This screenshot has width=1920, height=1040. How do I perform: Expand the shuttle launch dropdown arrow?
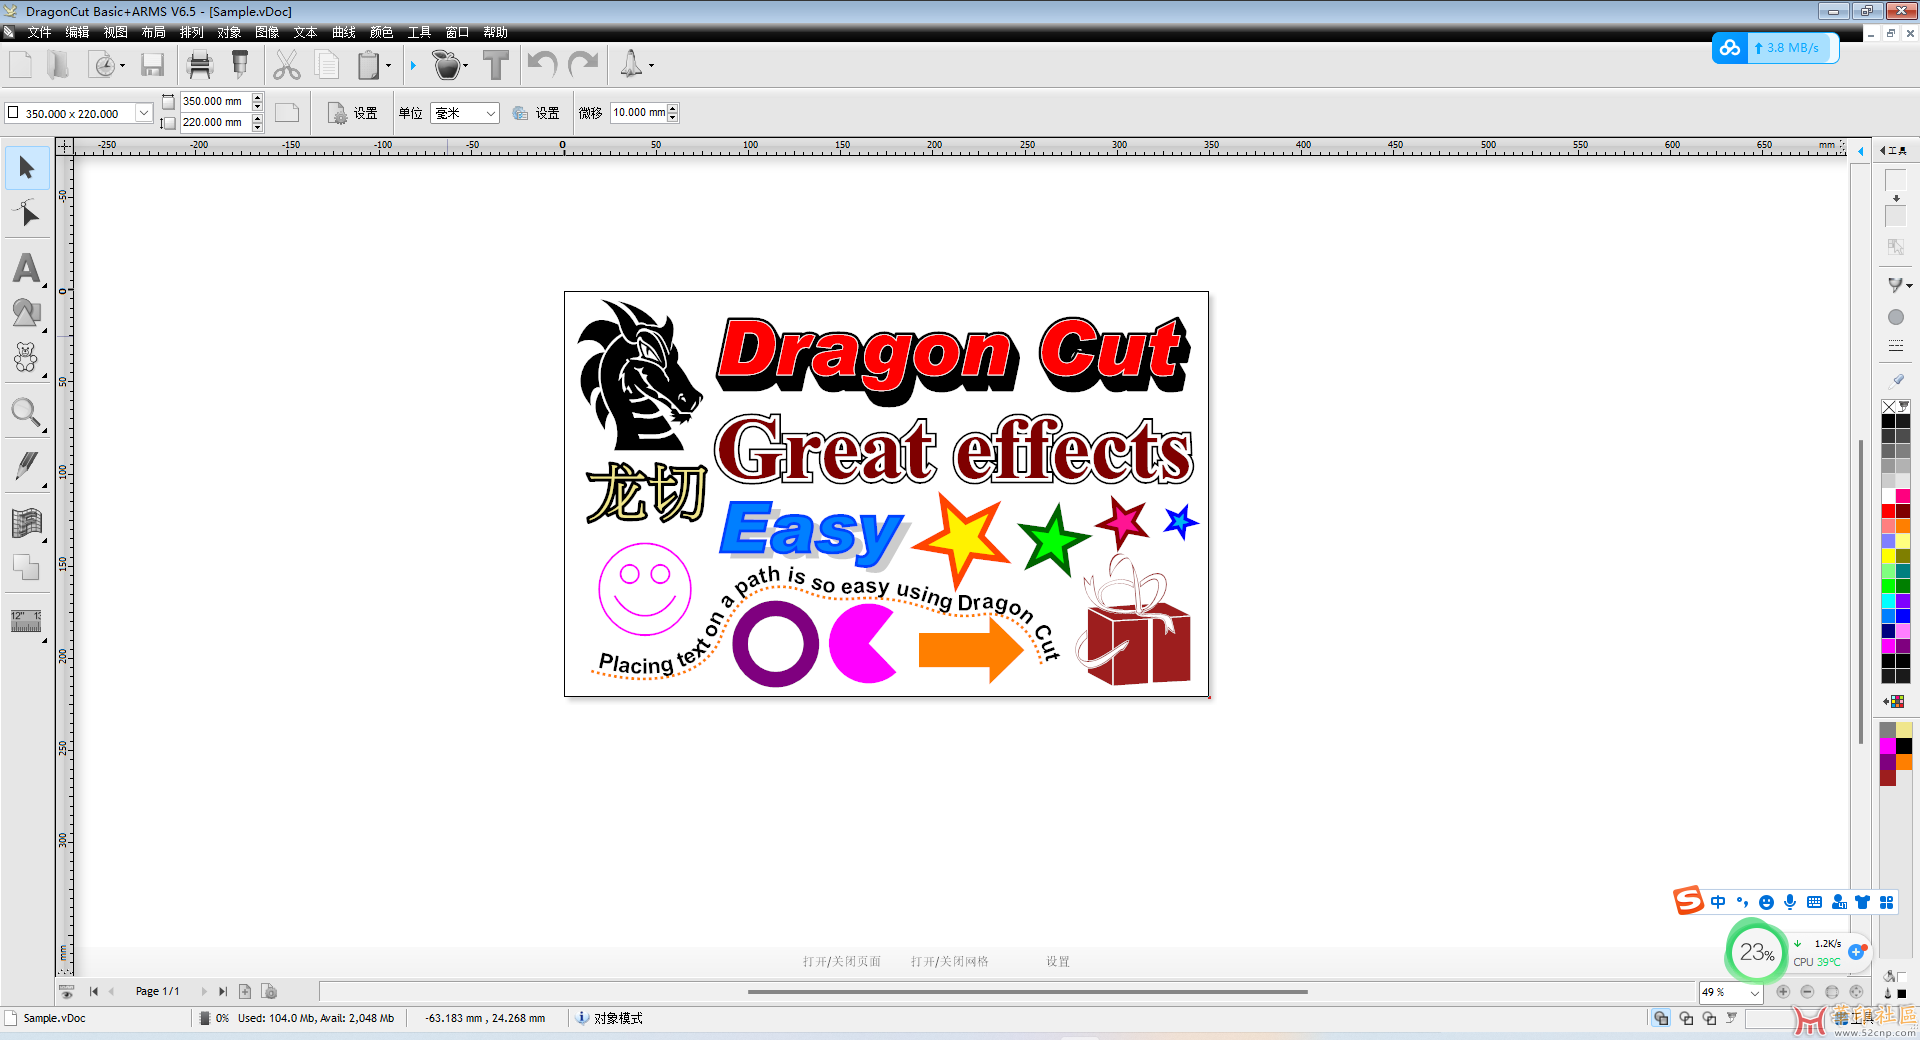[x=651, y=67]
